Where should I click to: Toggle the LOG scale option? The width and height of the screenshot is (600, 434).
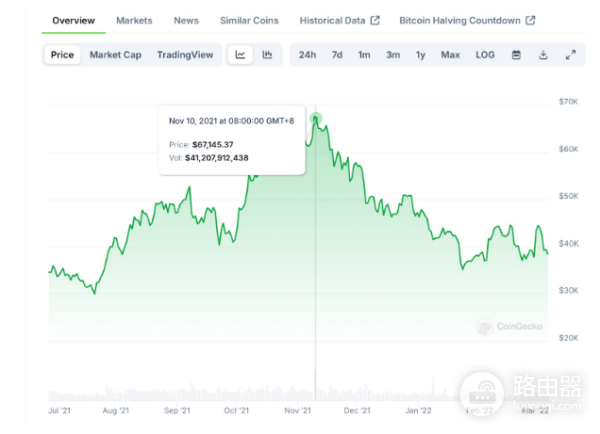(x=485, y=55)
